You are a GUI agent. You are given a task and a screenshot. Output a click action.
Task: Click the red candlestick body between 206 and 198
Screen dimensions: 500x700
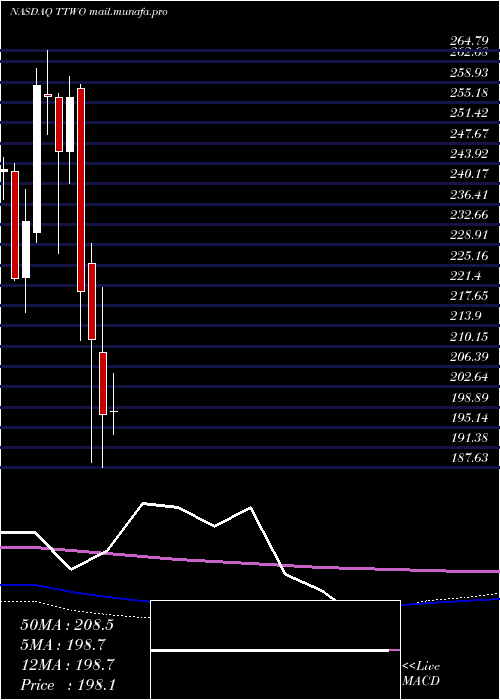coord(103,383)
